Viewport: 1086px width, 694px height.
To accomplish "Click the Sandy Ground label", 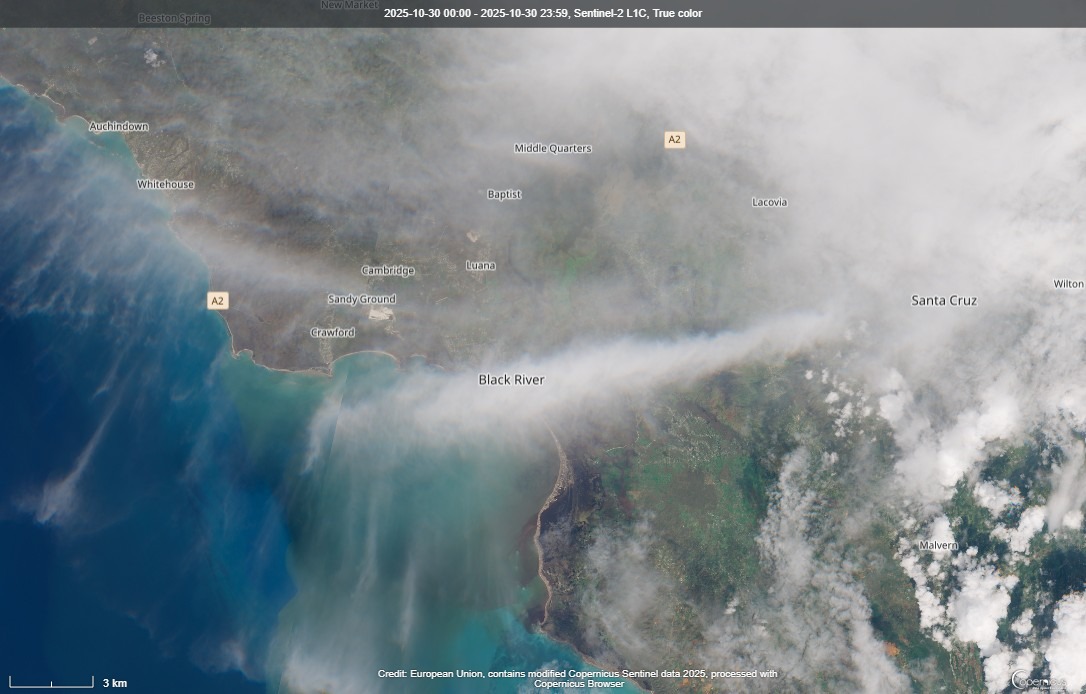I will pyautogui.click(x=361, y=299).
